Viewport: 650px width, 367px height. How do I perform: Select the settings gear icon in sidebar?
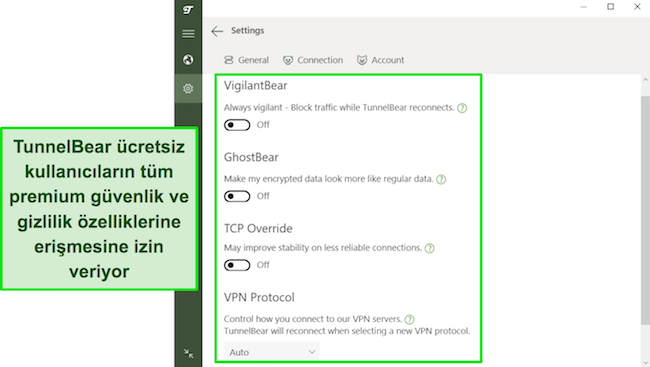(188, 88)
